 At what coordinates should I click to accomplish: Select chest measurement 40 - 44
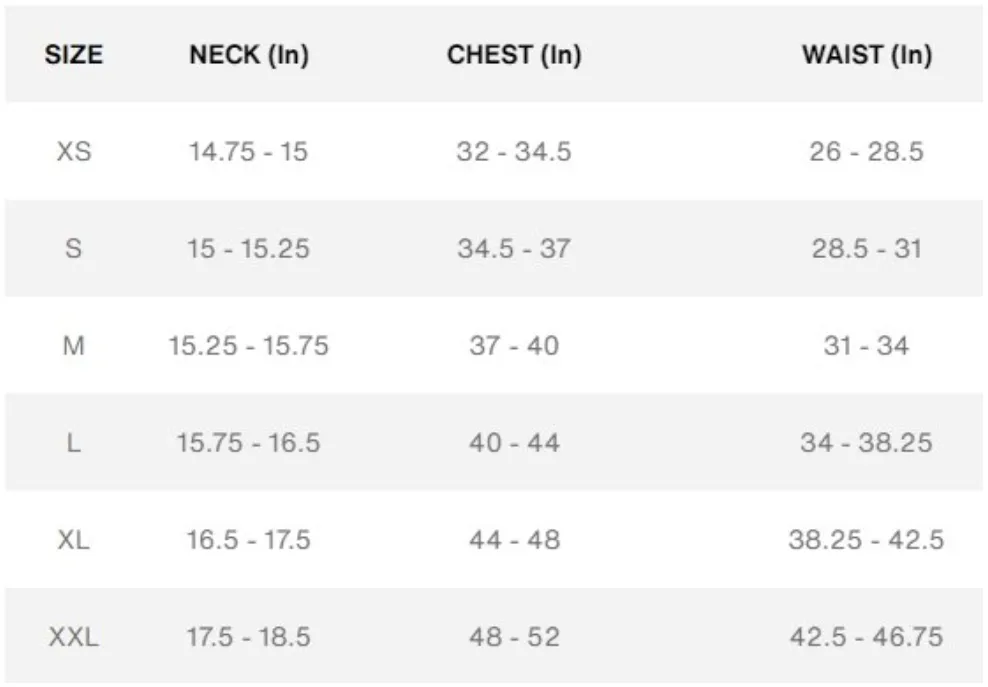(x=514, y=442)
